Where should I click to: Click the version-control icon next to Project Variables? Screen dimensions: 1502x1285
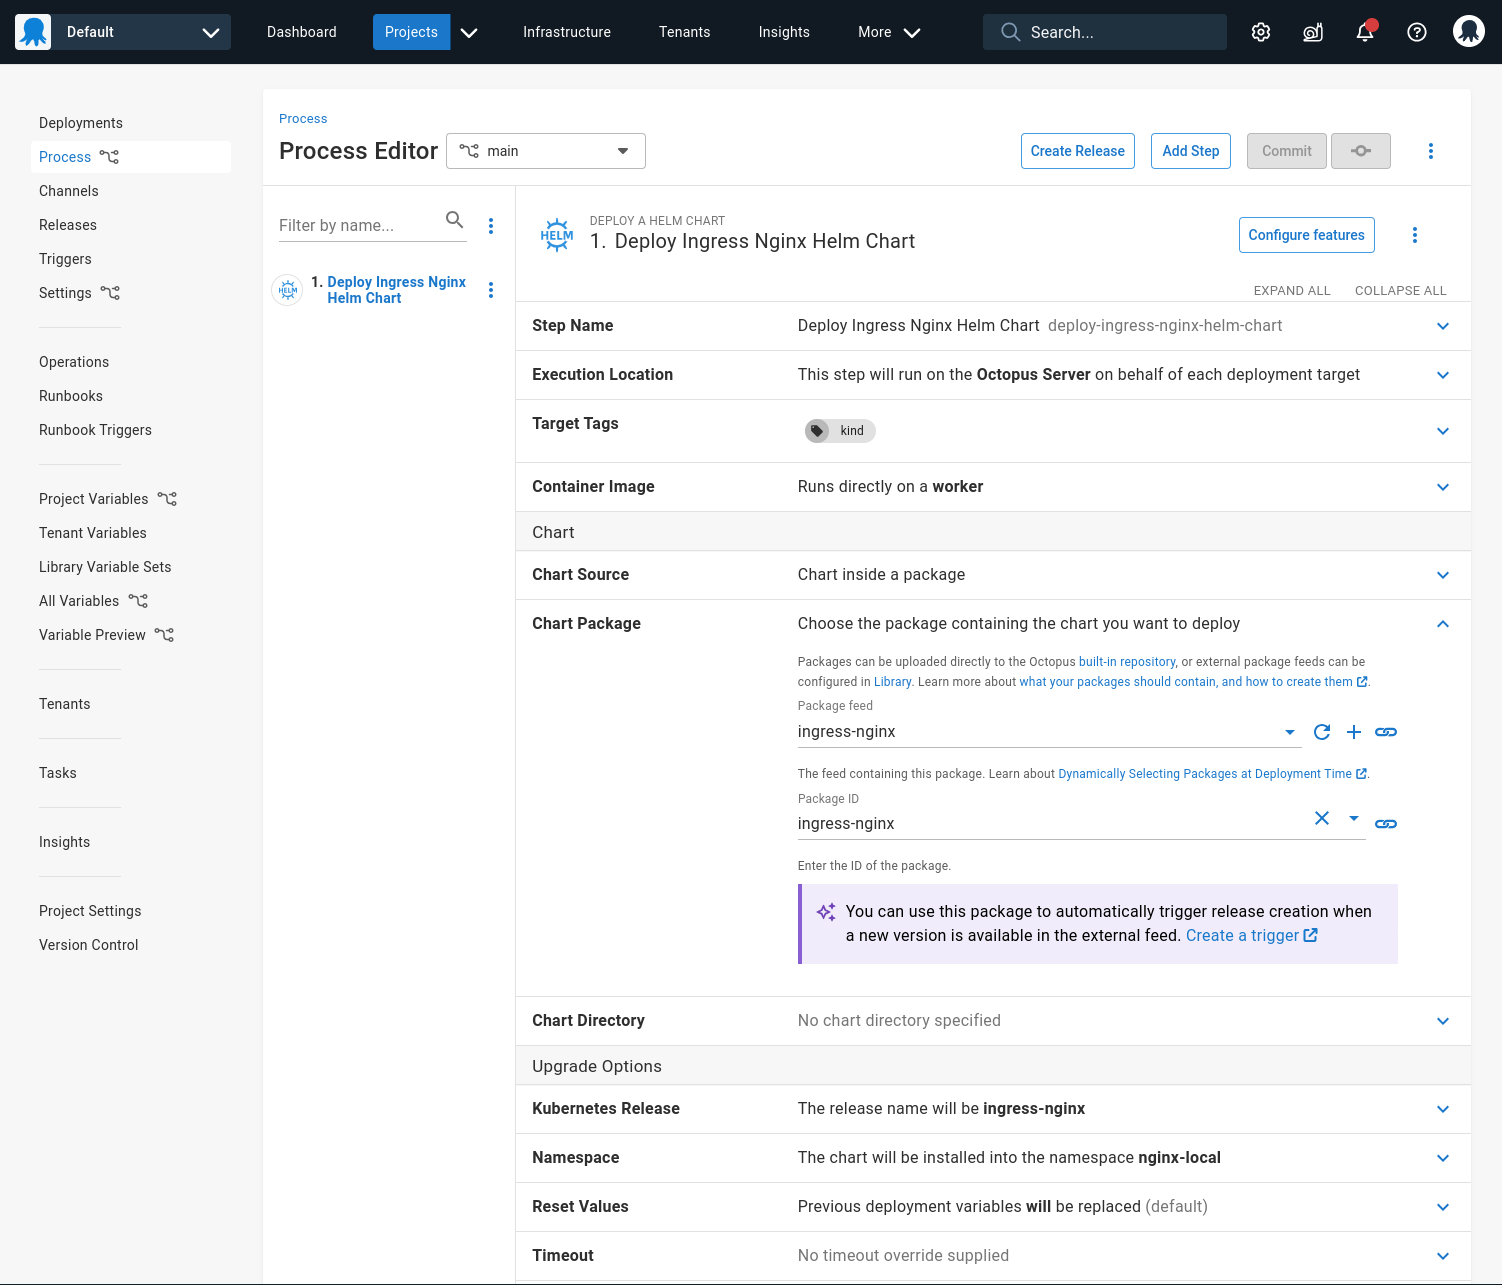point(167,499)
